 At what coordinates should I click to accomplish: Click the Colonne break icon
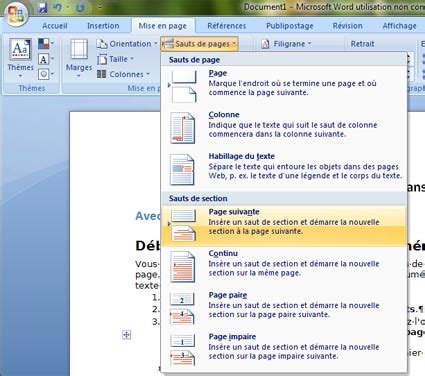(183, 128)
